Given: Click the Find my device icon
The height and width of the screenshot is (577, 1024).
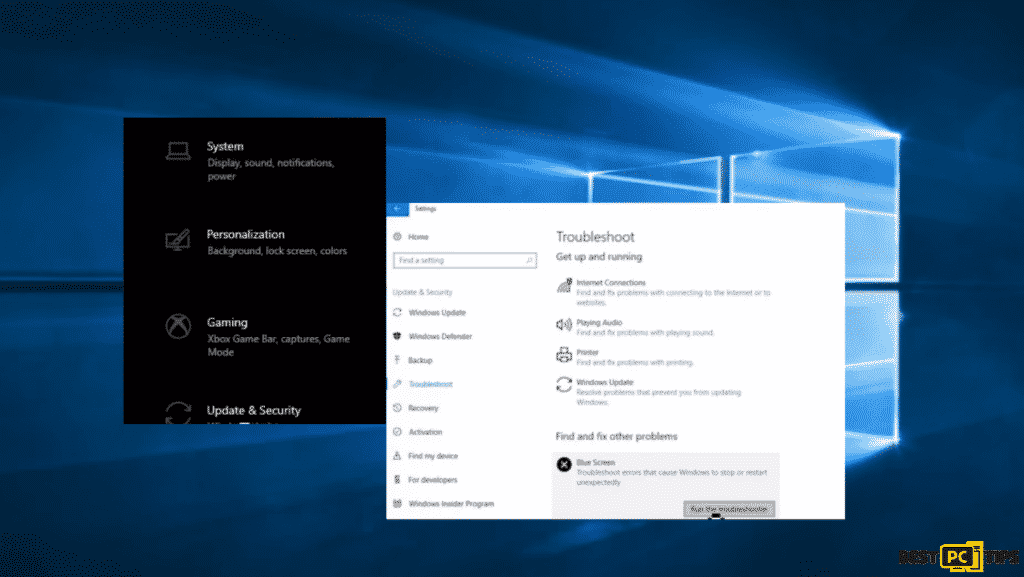Looking at the screenshot, I should coord(397,456).
